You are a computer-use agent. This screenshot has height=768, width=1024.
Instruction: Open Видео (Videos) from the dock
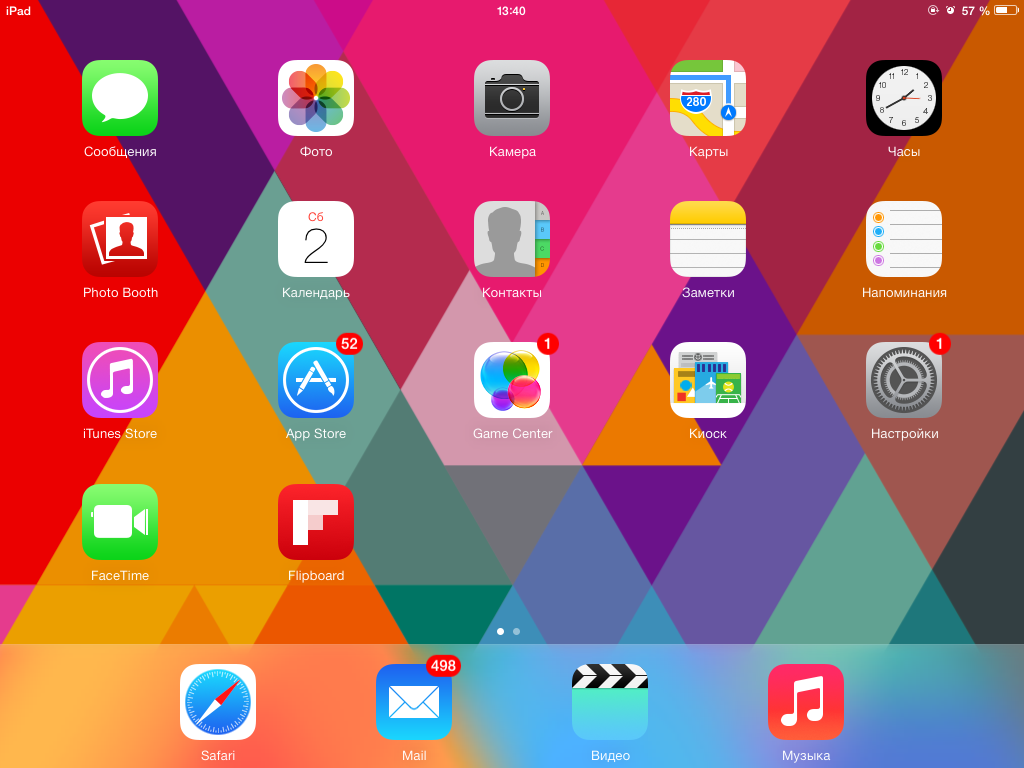pos(610,702)
